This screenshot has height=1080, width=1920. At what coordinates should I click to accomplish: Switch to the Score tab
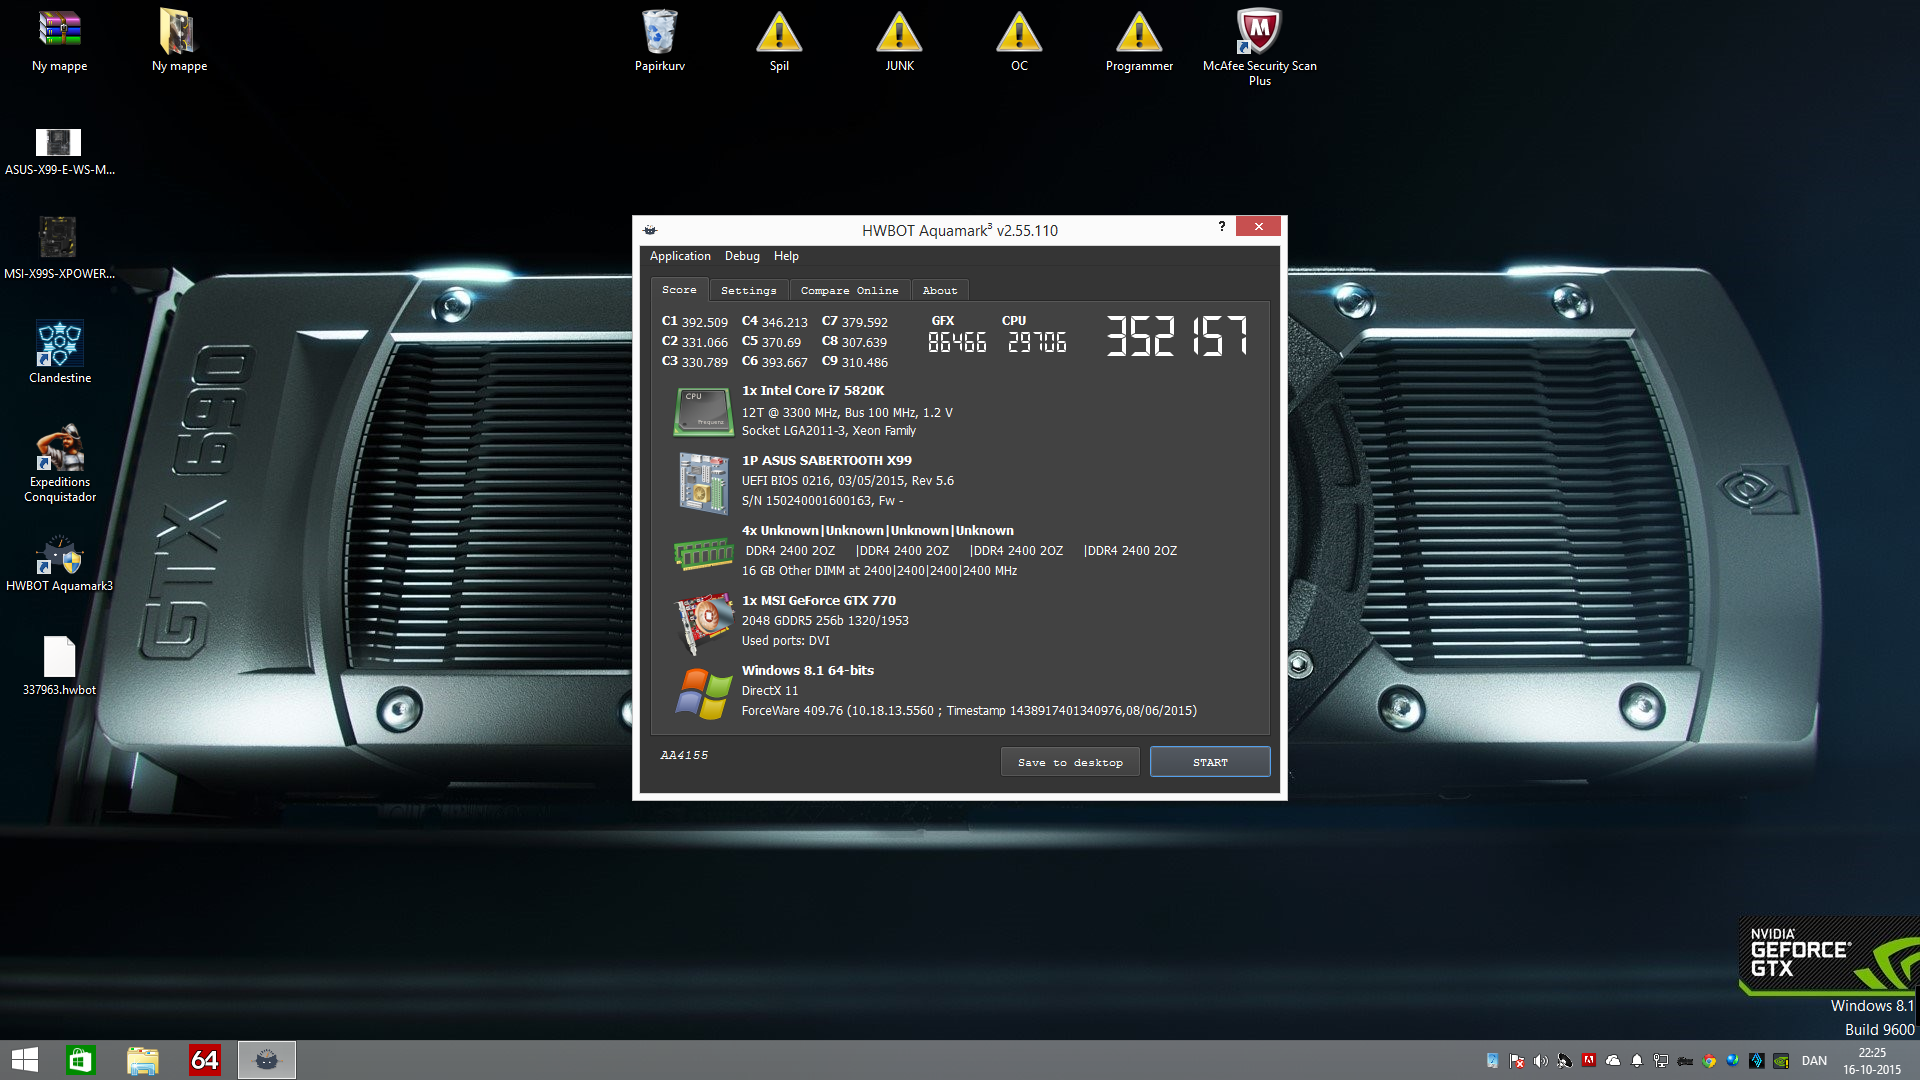[x=679, y=290]
